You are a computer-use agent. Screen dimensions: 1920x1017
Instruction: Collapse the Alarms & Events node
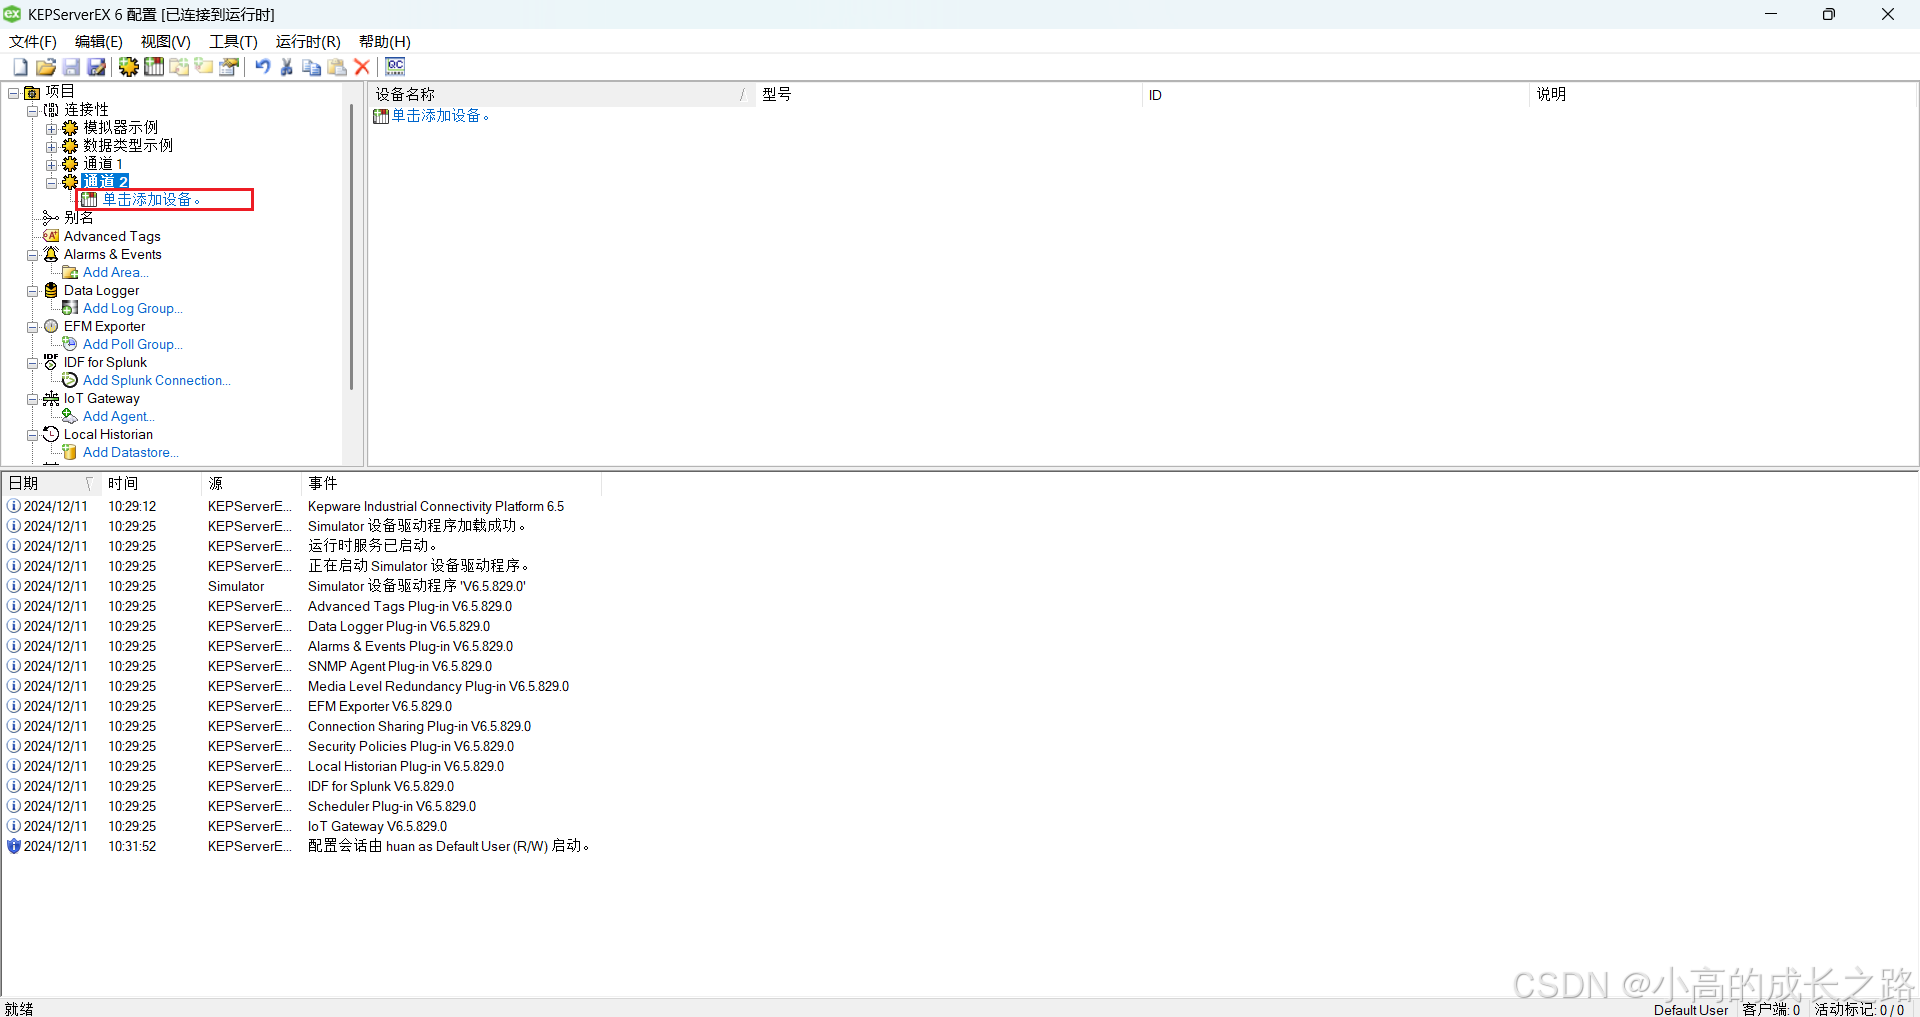pyautogui.click(x=32, y=255)
